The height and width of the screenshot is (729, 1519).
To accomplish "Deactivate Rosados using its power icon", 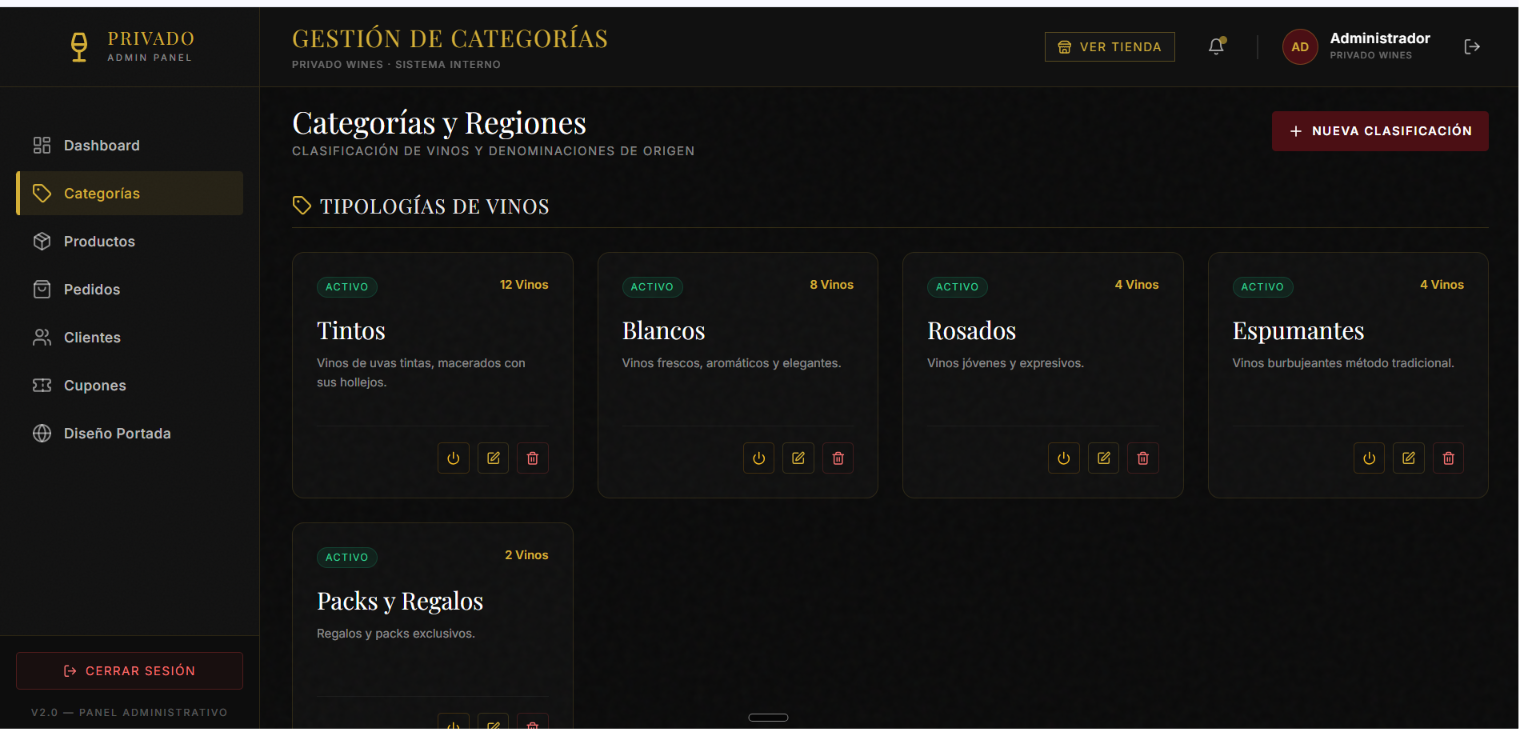I will click(x=1064, y=458).
